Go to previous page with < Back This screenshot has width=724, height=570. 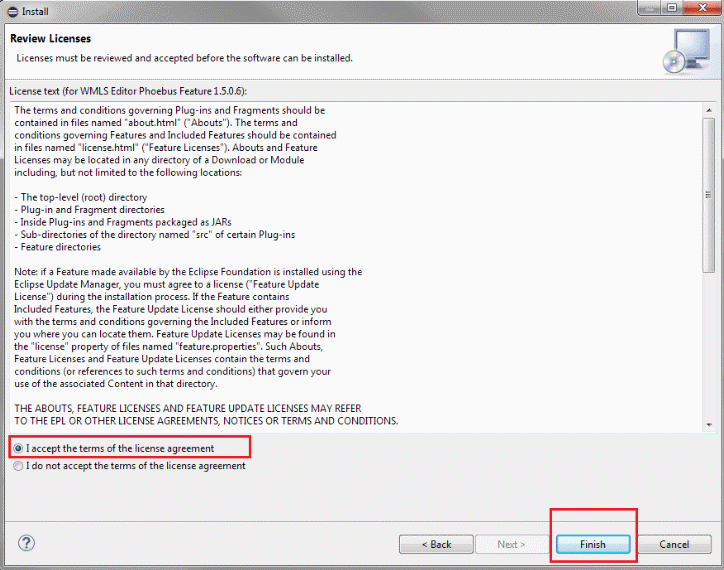[436, 544]
